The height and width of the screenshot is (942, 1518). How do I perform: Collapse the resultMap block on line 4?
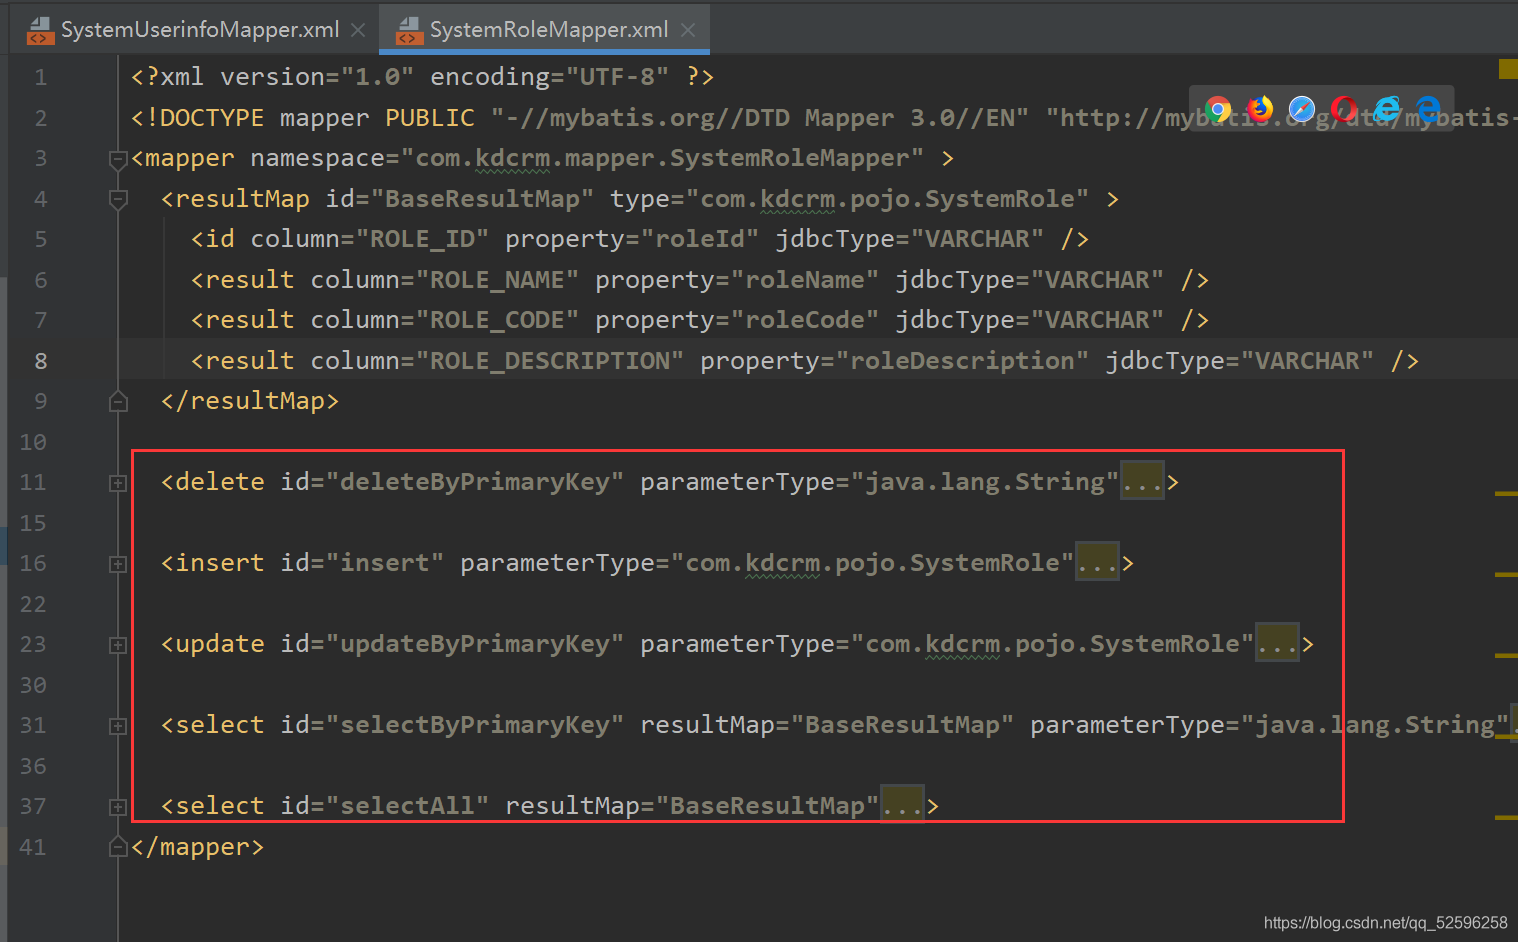coord(118,200)
